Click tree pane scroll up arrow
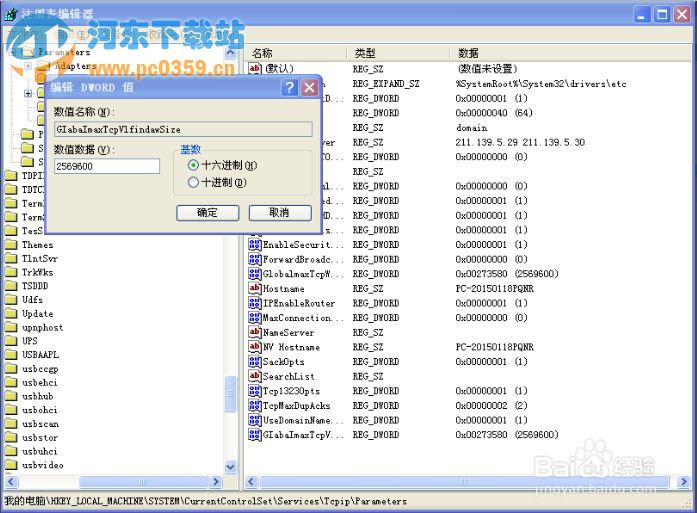 (230, 53)
